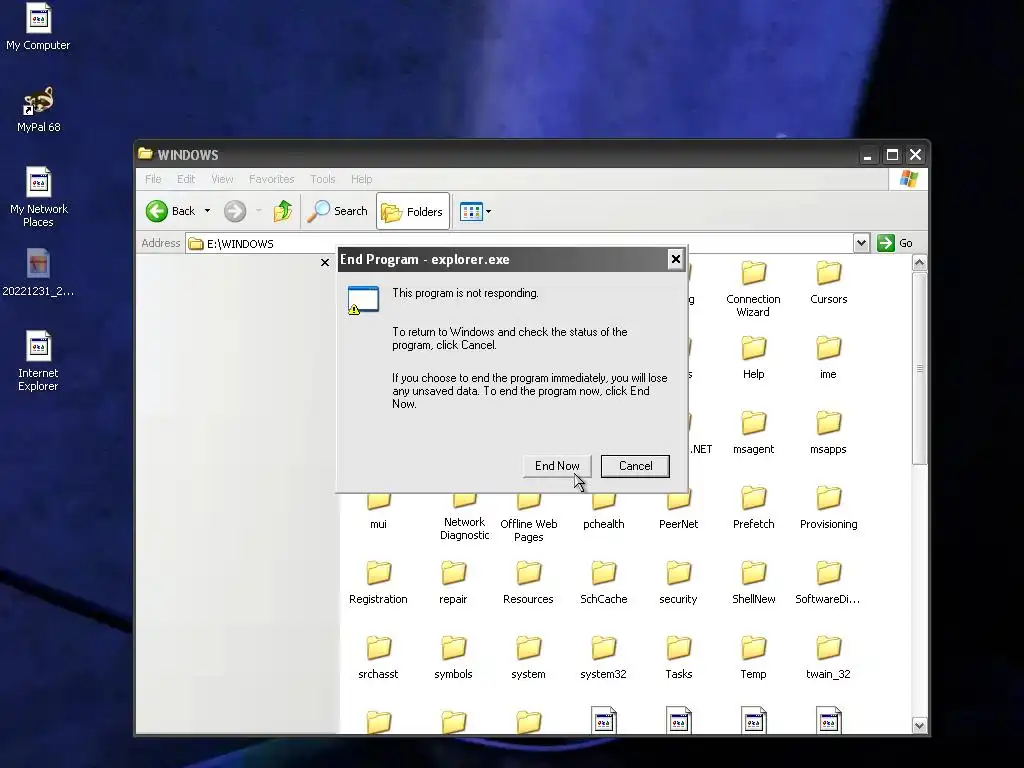Open Search in WINDOWS toolbar
The image size is (1024, 768).
click(337, 211)
